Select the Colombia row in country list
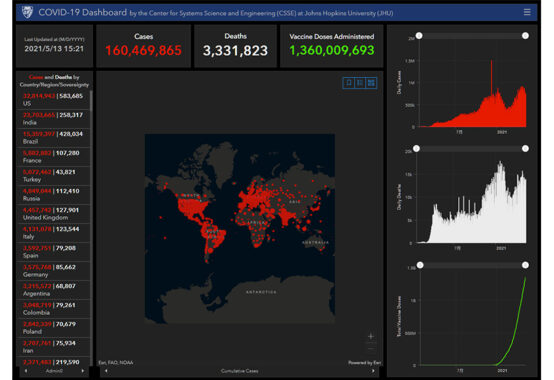The width and height of the screenshot is (554, 380). pos(53,309)
